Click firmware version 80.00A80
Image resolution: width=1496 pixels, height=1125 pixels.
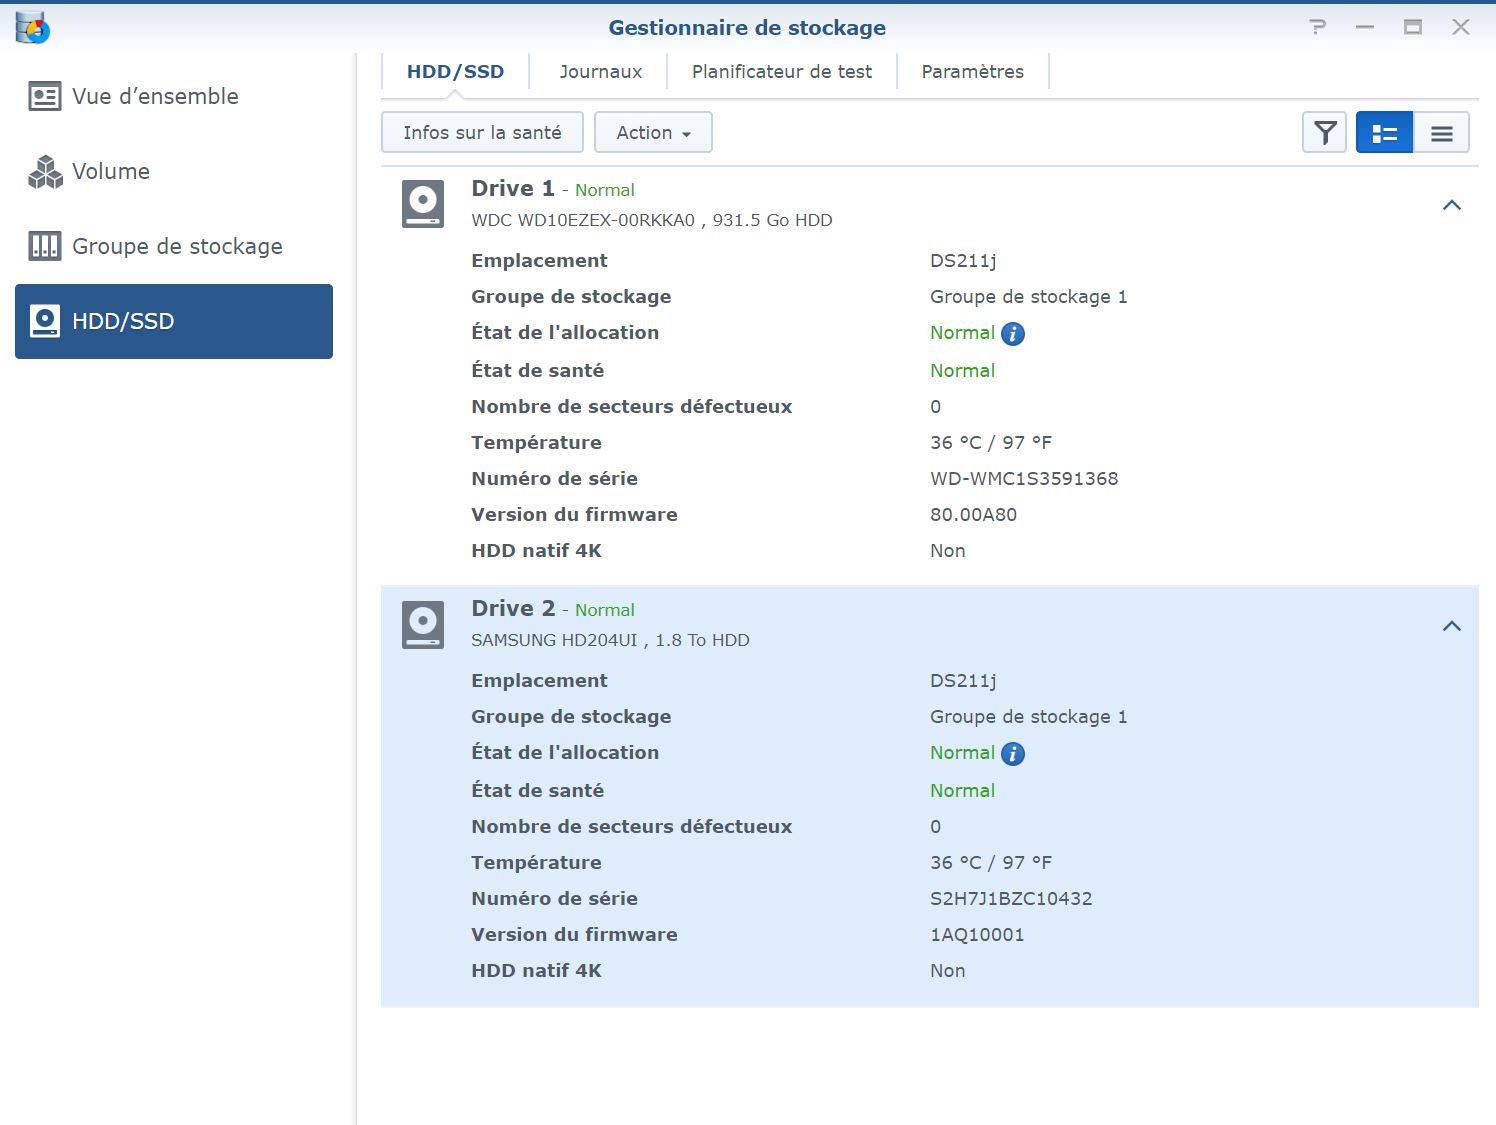[973, 515]
